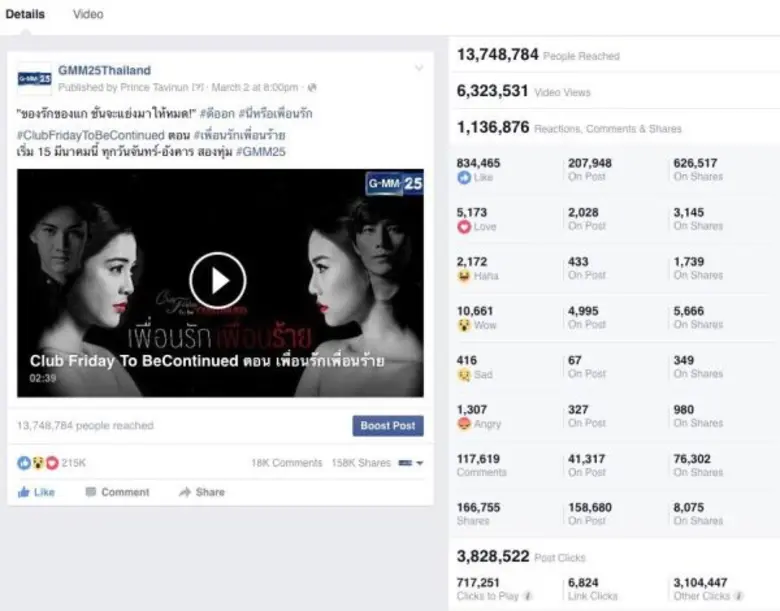
Task: Click the GMM25Thailand page avatar
Action: (x=35, y=78)
